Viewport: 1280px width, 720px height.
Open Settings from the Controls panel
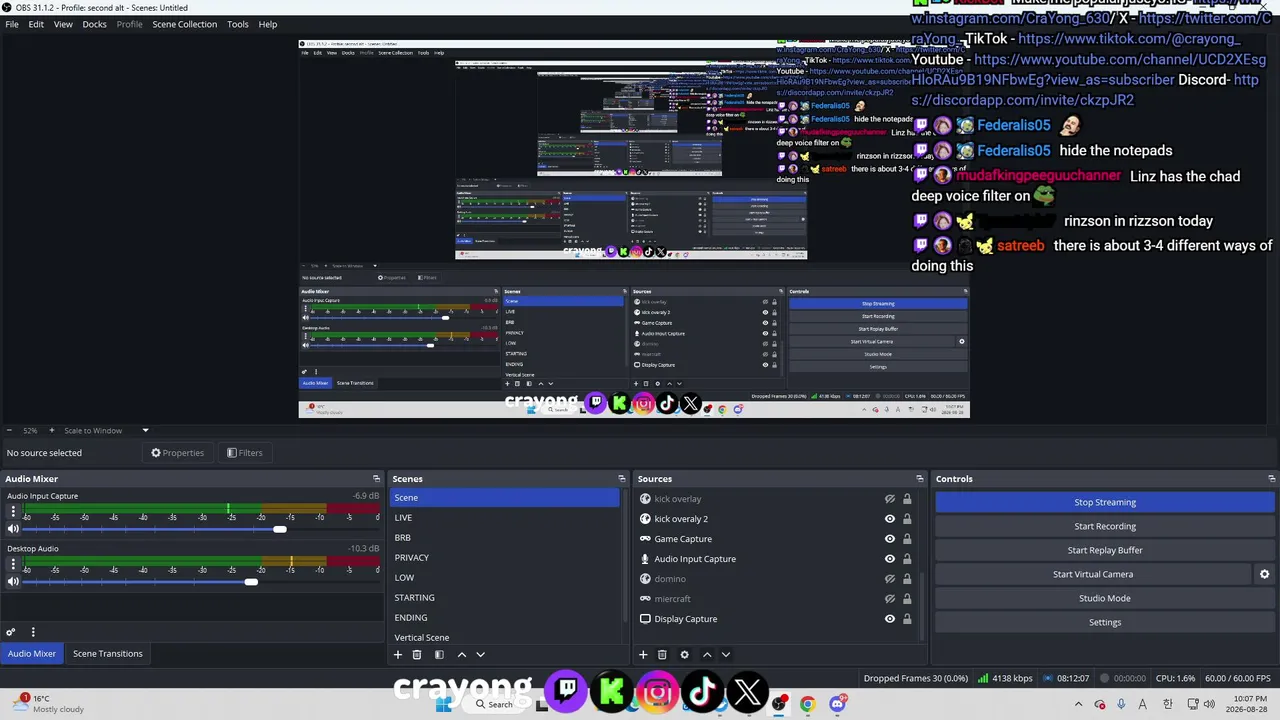(1105, 622)
